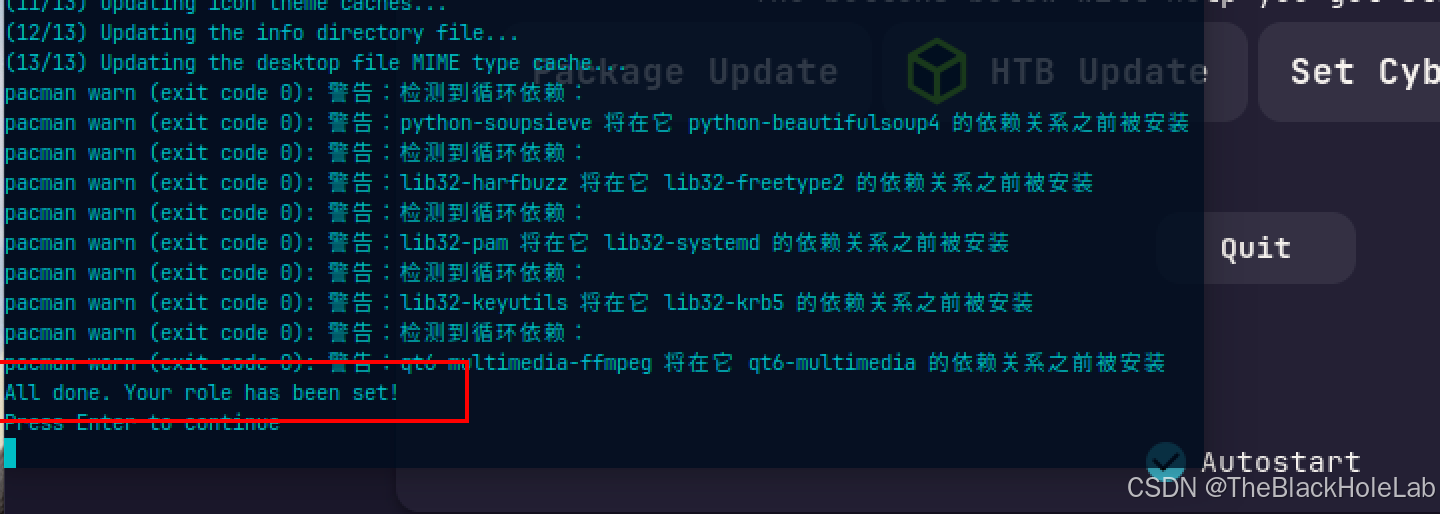
Task: Click the cyan terminal cursor block
Action: (10, 453)
